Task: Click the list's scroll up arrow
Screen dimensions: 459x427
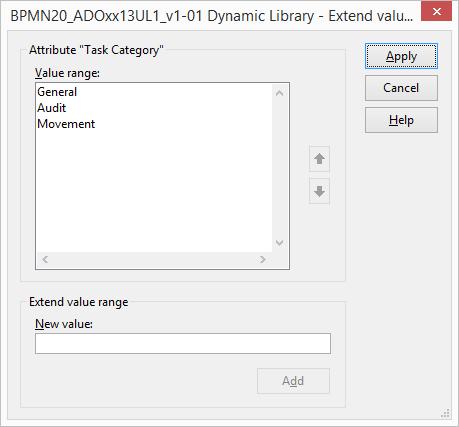Action: pyautogui.click(x=280, y=93)
